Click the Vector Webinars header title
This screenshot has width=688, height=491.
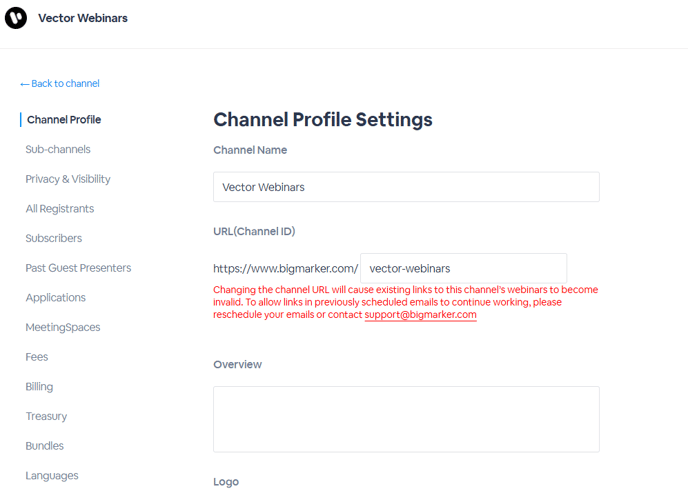[x=82, y=18]
